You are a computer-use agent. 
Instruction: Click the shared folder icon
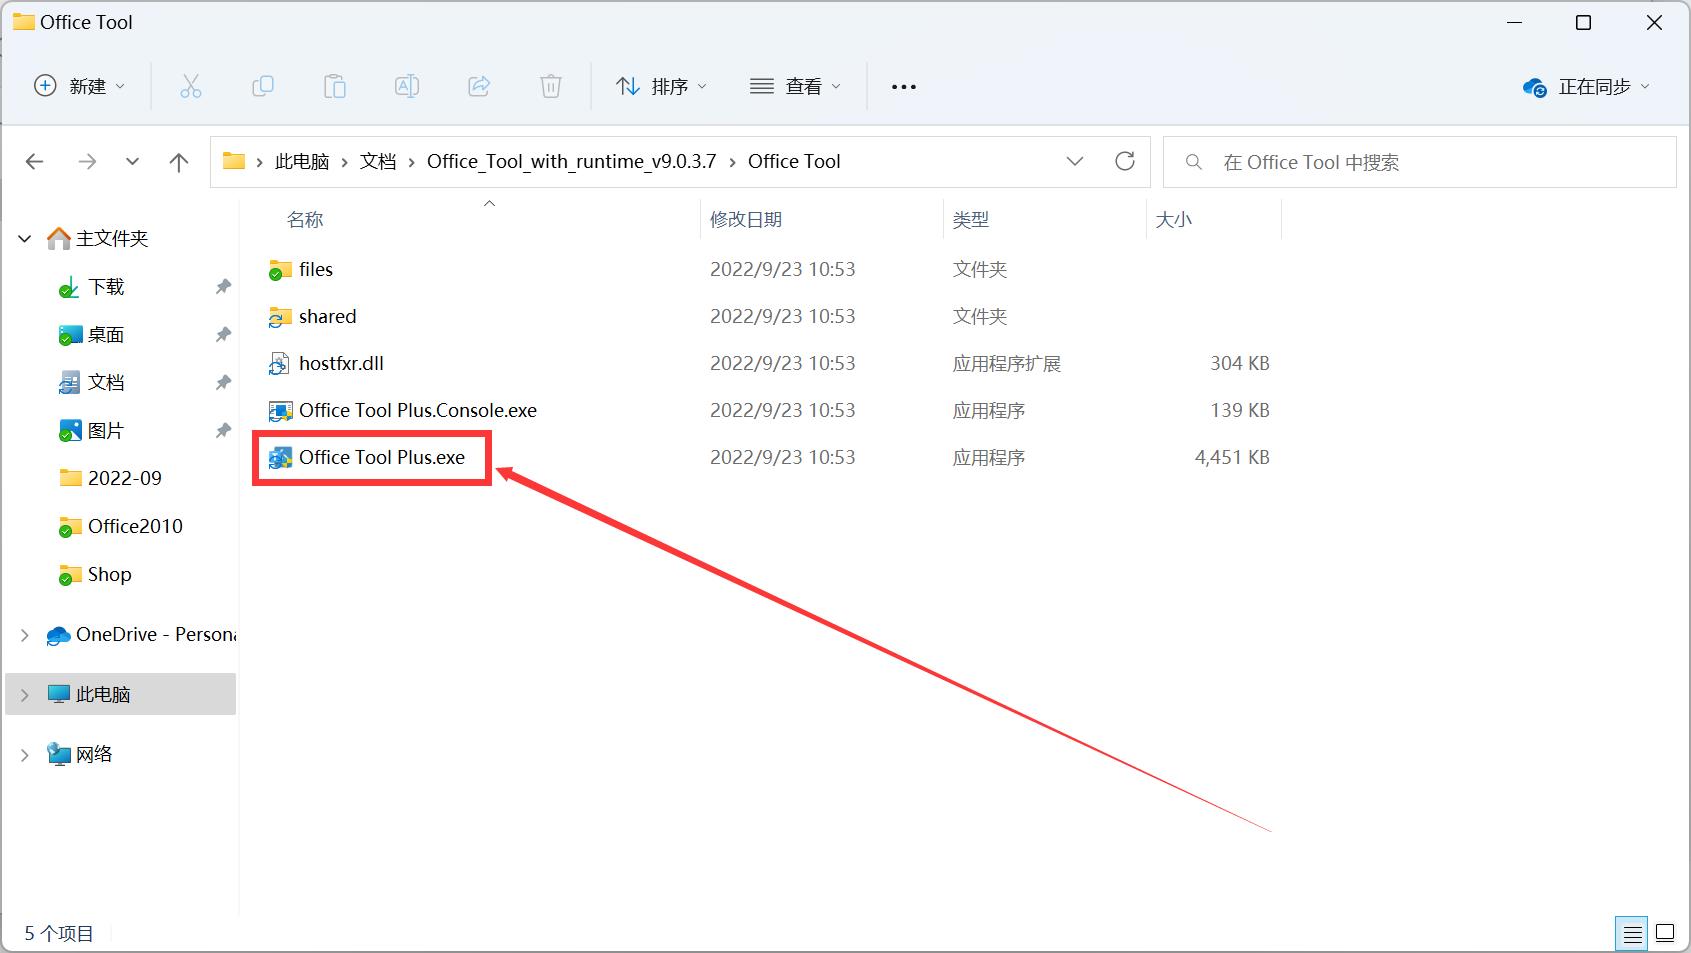[x=279, y=317]
